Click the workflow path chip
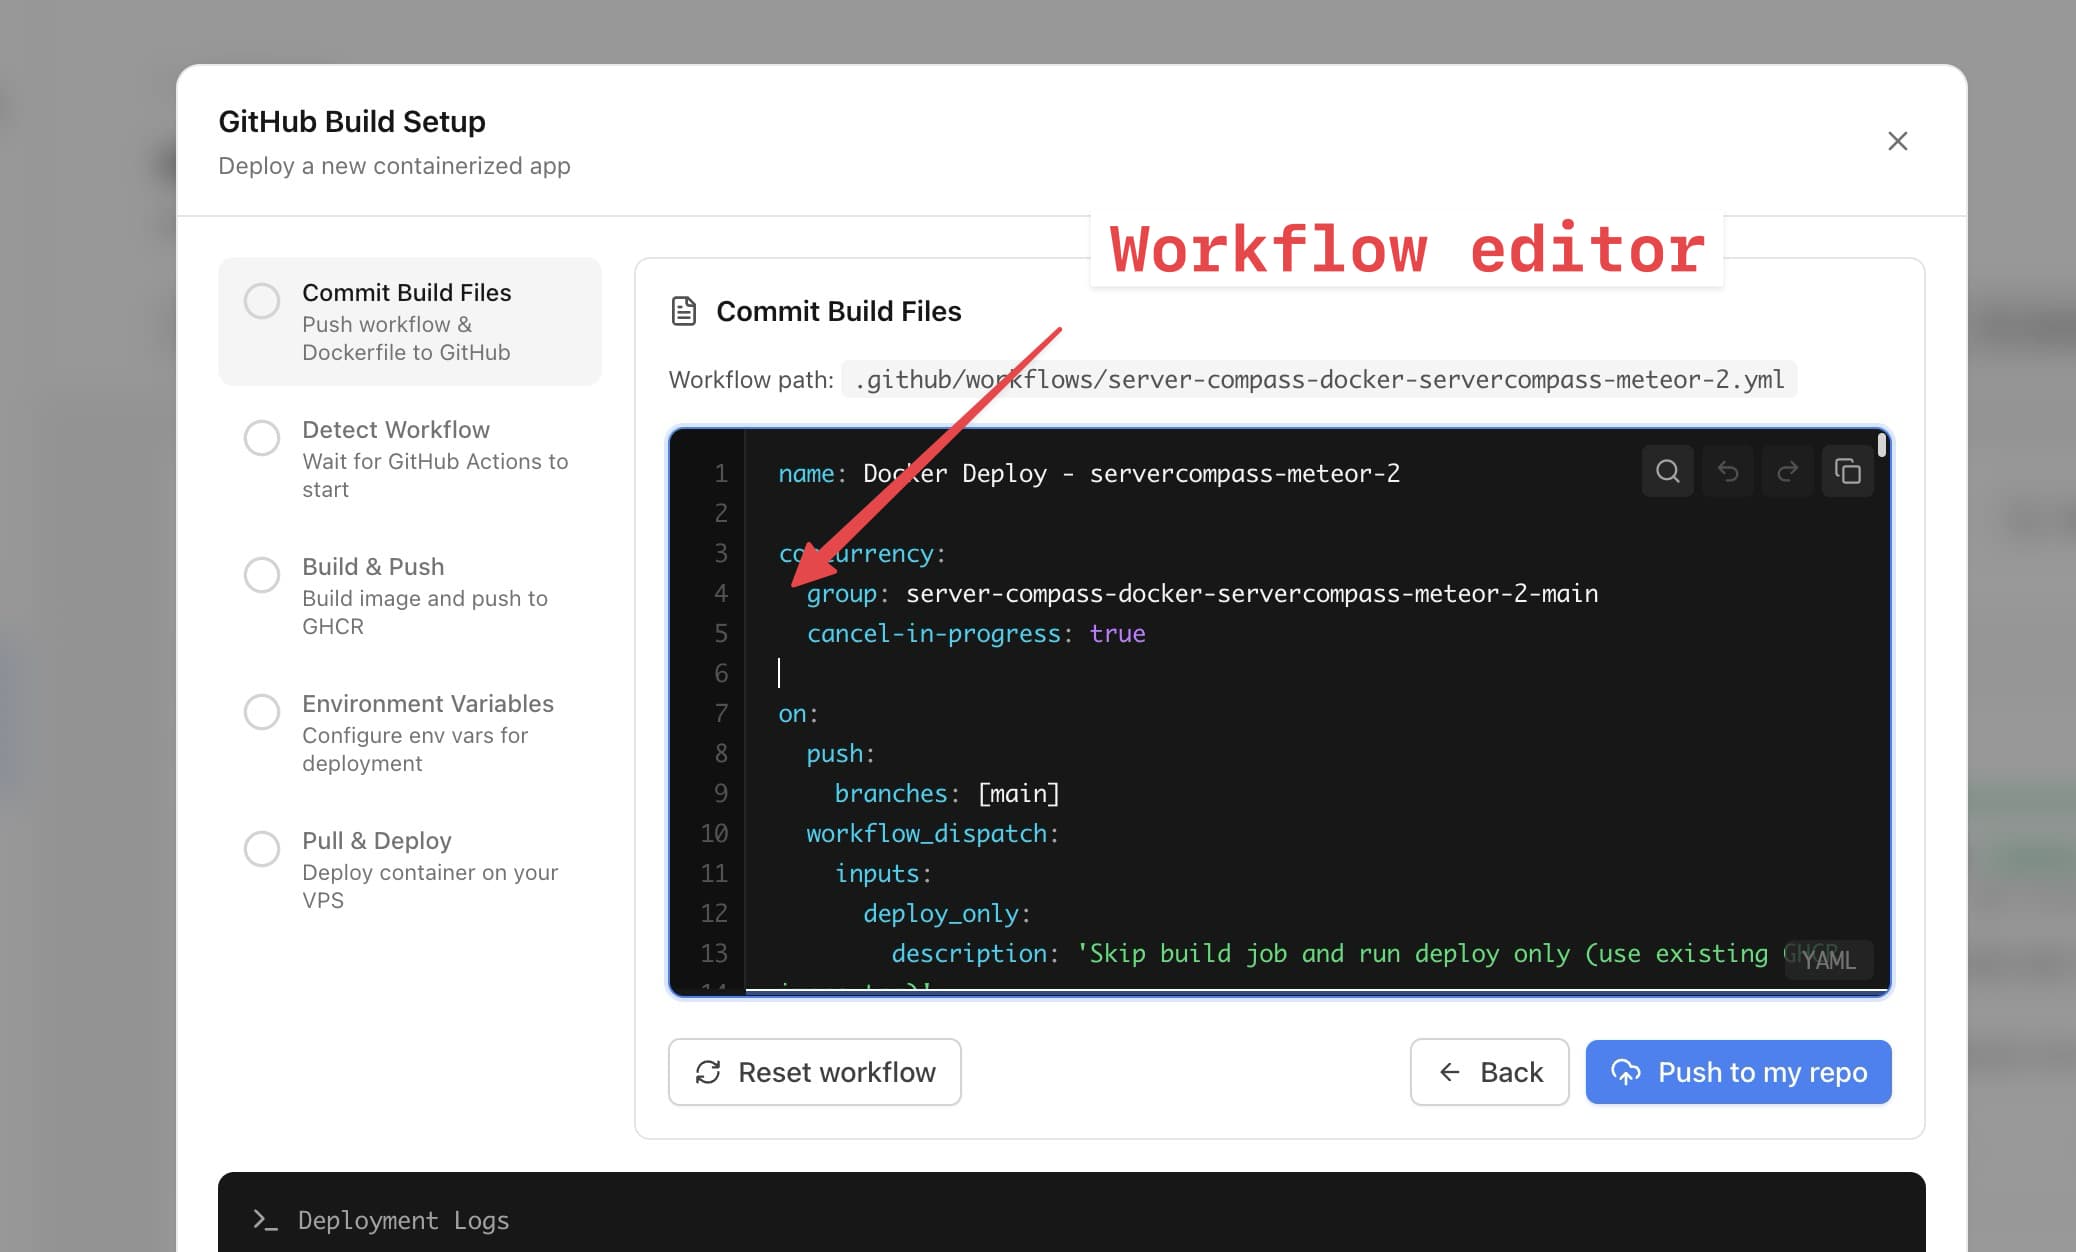 [x=1318, y=379]
